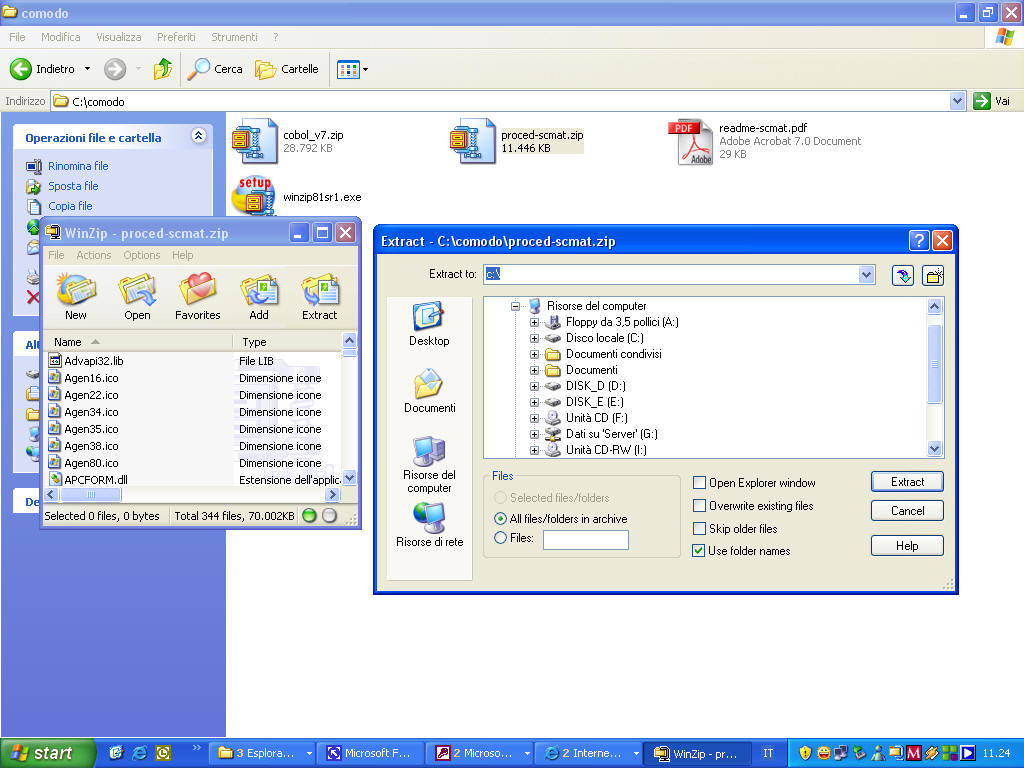Image resolution: width=1024 pixels, height=768 pixels.
Task: Uncheck Use folder names checkbox
Action: (699, 551)
